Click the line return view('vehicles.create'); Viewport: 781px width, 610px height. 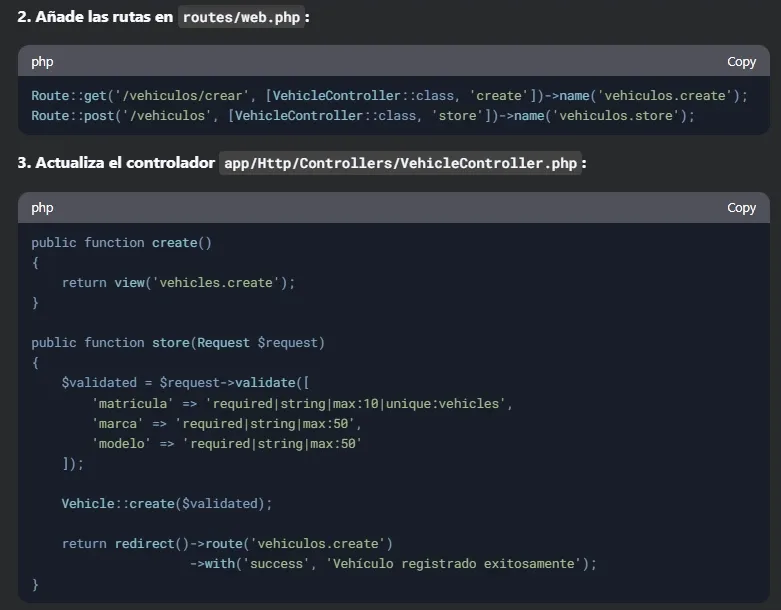pos(178,283)
